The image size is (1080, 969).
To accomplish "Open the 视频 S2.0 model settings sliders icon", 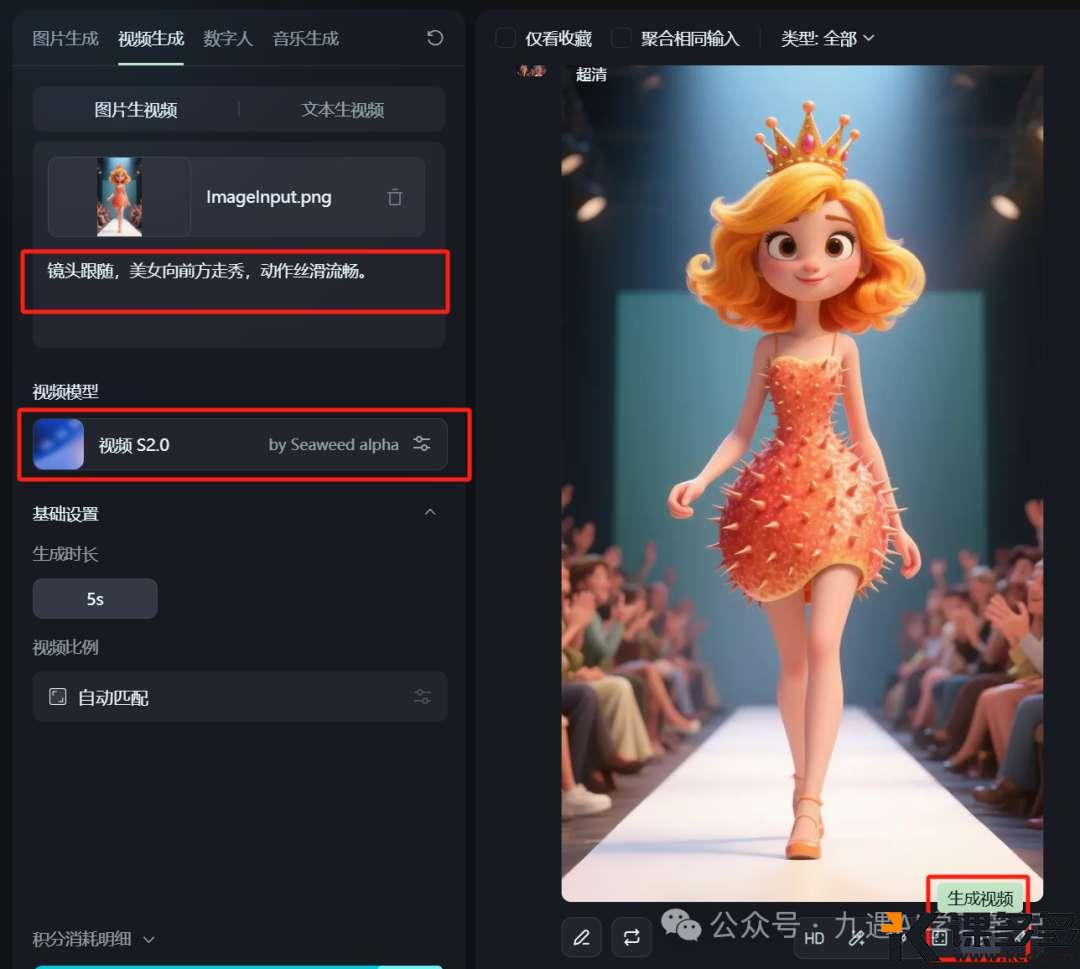I will [421, 444].
